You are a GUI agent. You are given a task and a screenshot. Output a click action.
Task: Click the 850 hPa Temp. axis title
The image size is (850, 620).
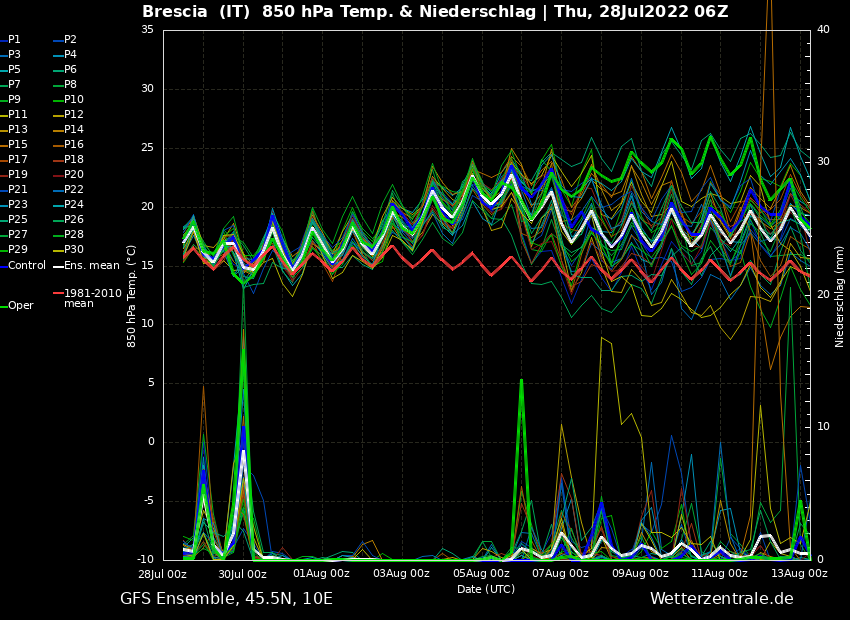132,296
